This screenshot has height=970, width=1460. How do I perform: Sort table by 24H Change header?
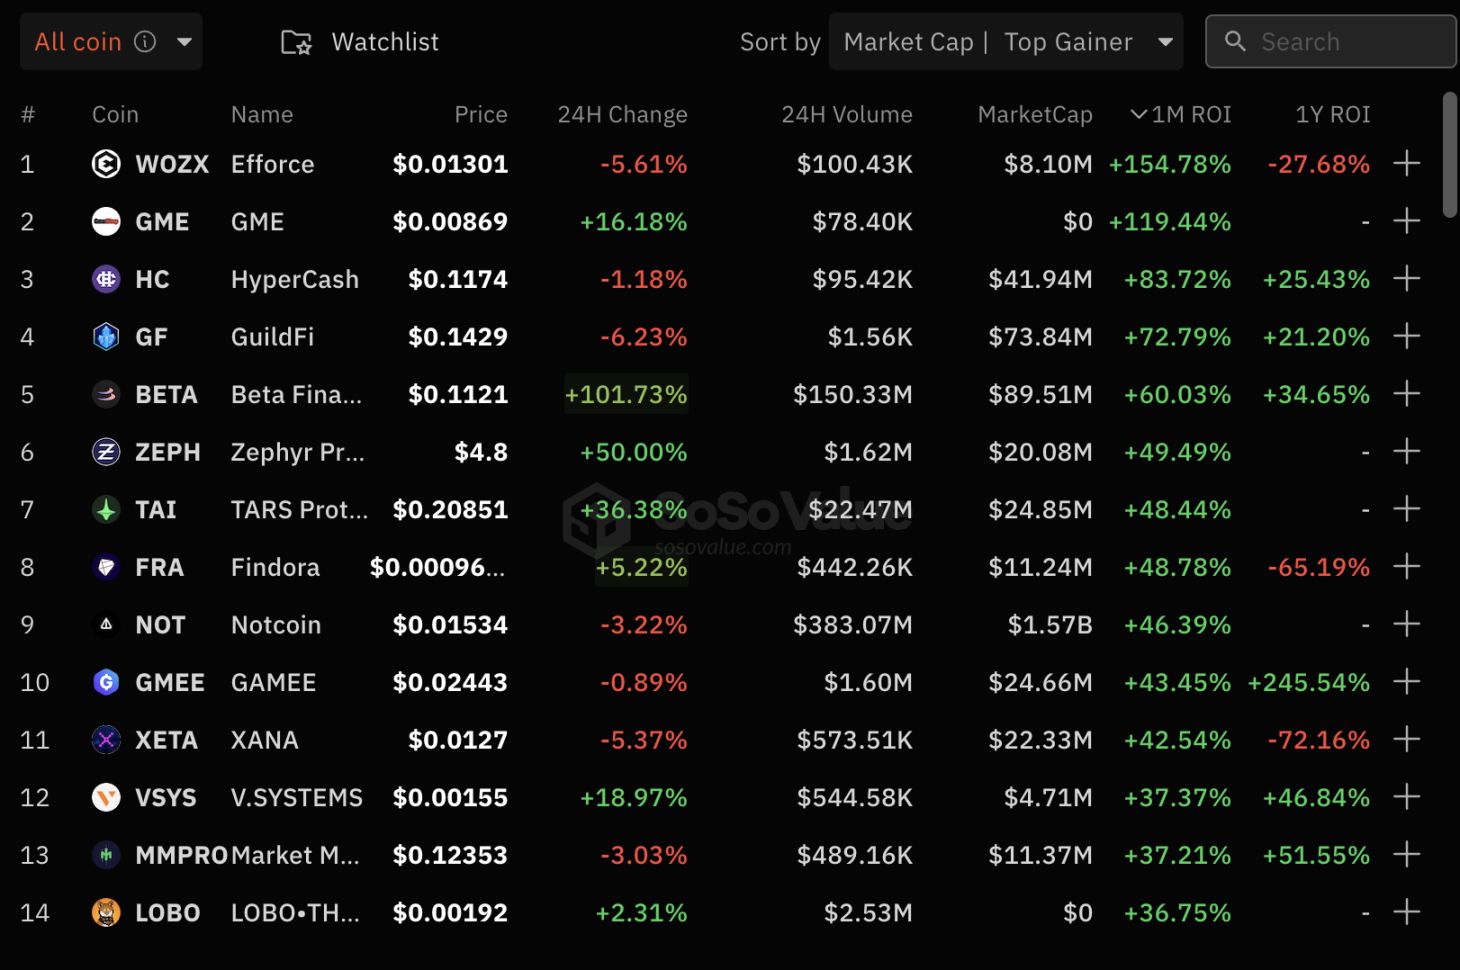(622, 115)
